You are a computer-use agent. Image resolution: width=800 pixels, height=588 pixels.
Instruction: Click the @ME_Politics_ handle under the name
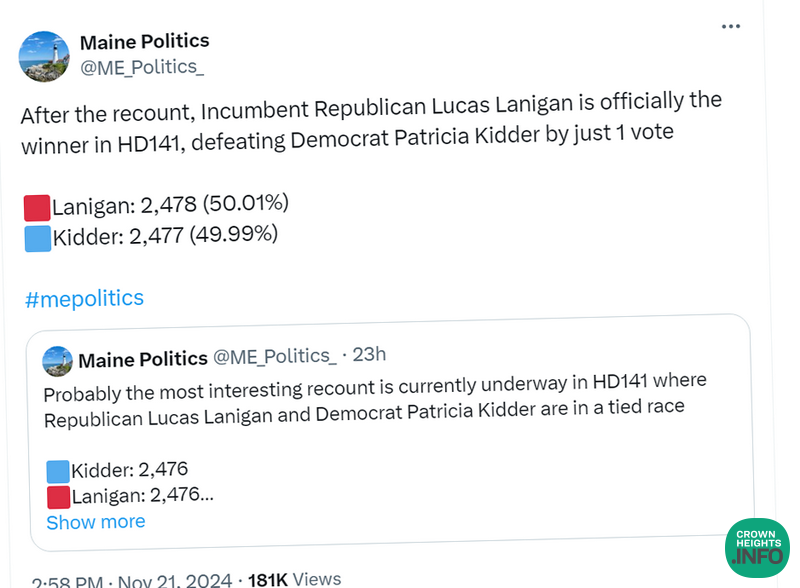coord(140,67)
